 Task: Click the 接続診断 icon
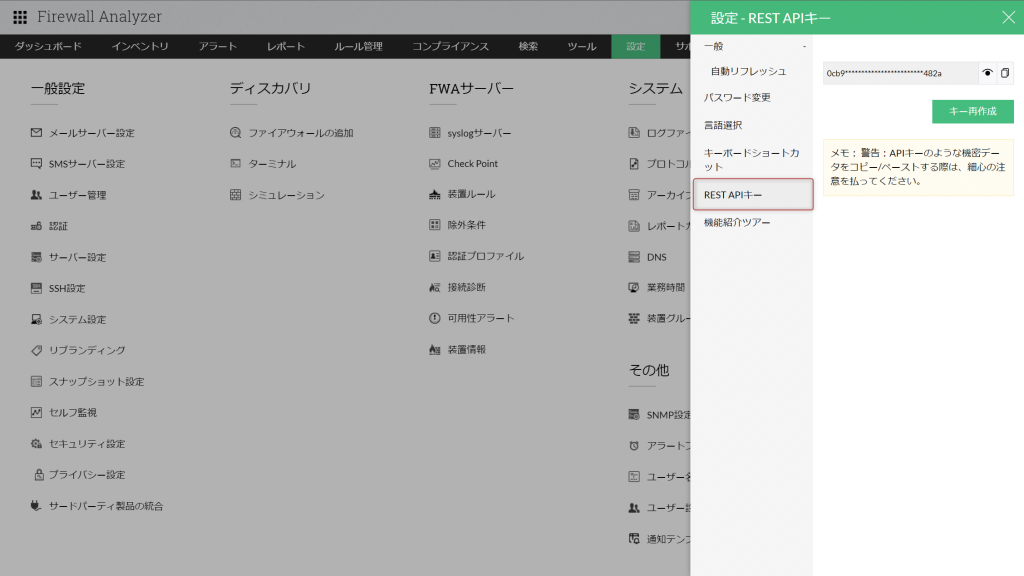click(435, 287)
